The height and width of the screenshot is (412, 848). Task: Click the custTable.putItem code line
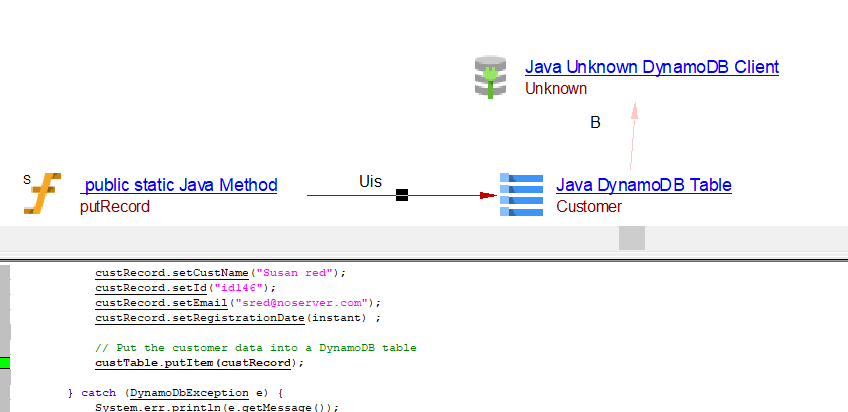click(x=198, y=362)
